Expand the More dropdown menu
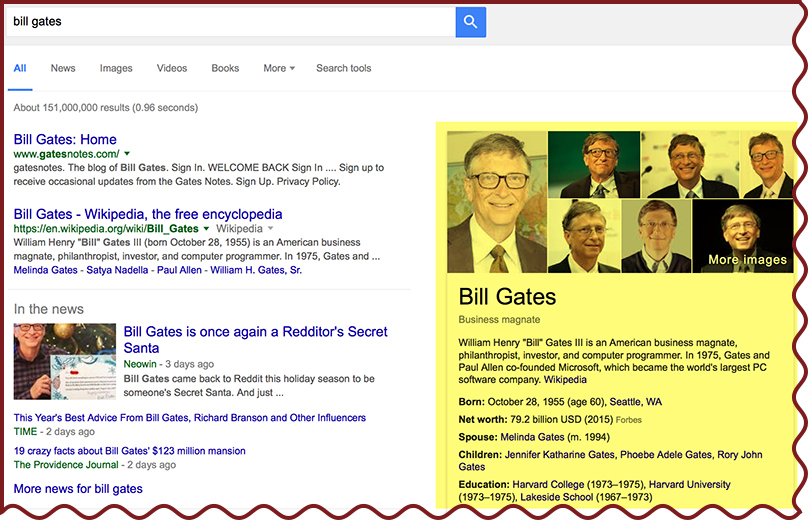 tap(279, 68)
